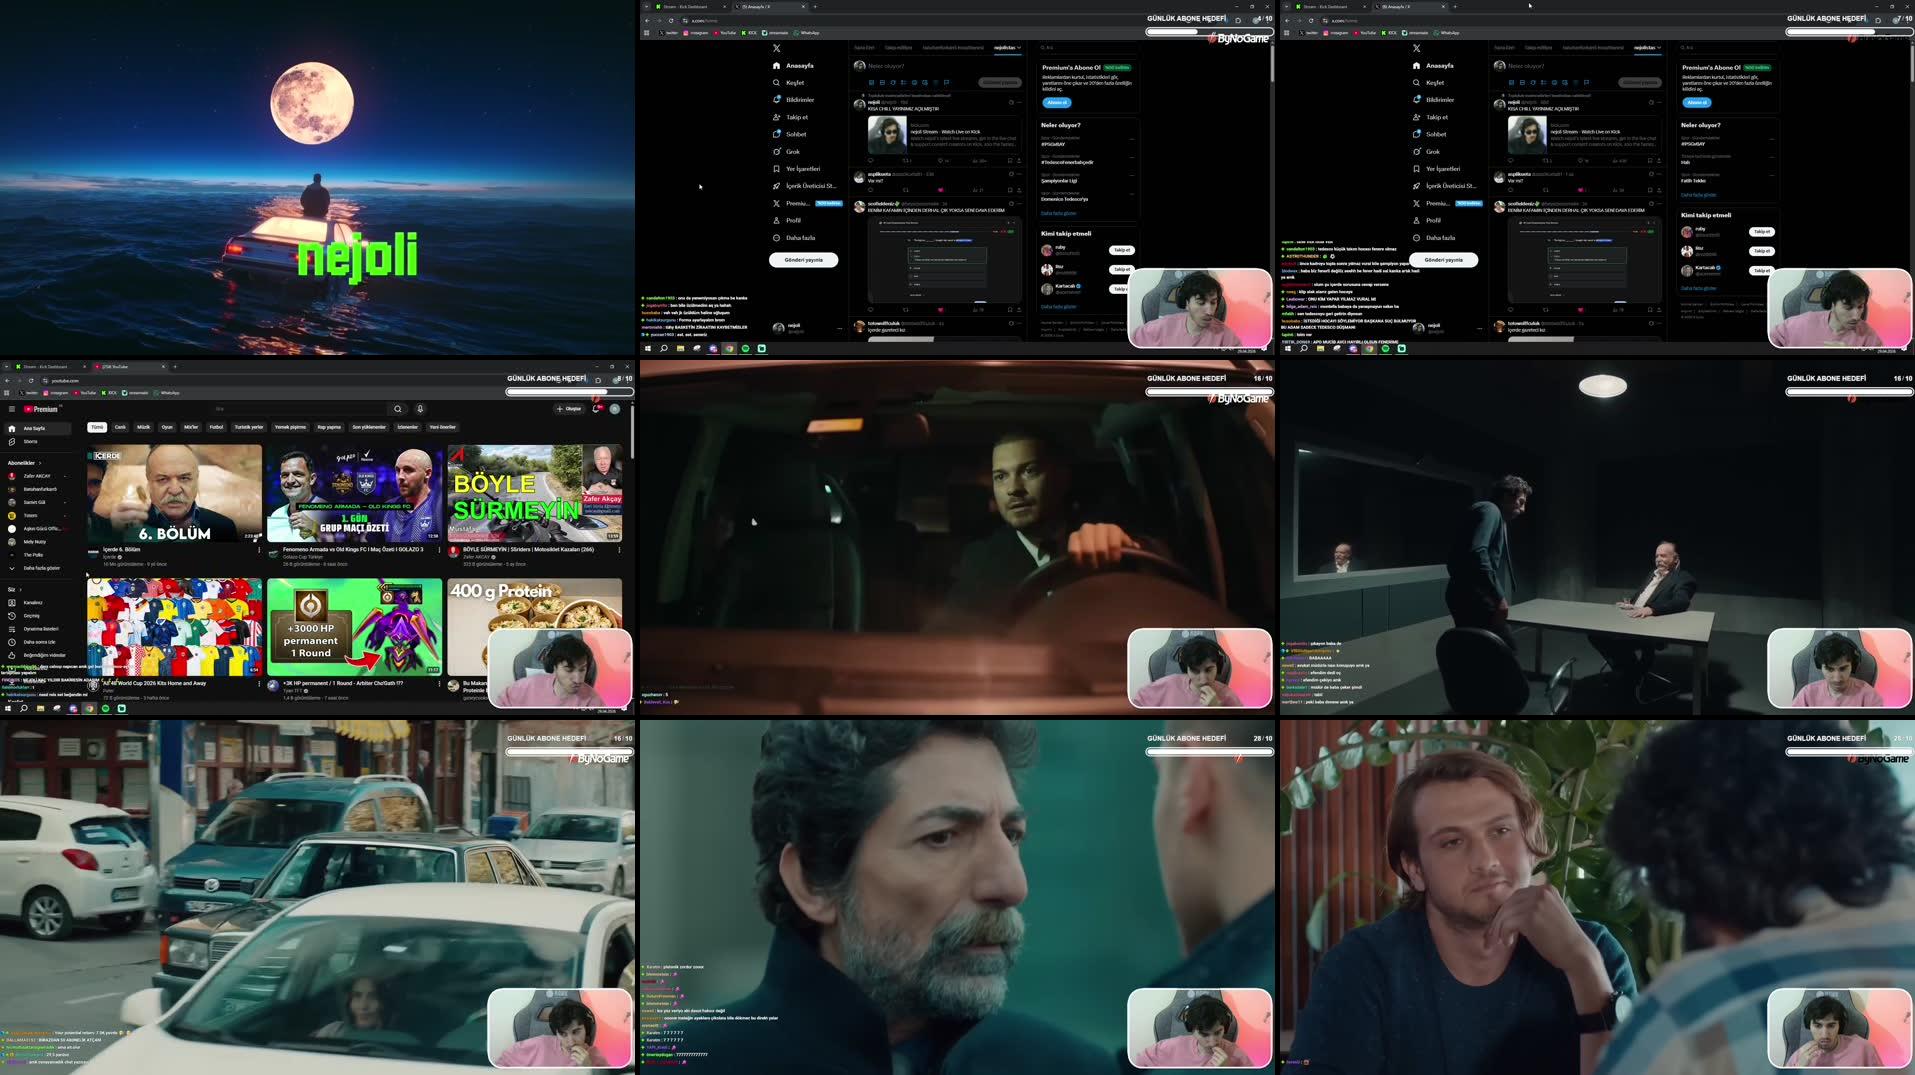Viewport: 1915px width, 1075px height.
Task: Expand Daha fazla göster under YouTube subscriptions
Action: point(38,568)
